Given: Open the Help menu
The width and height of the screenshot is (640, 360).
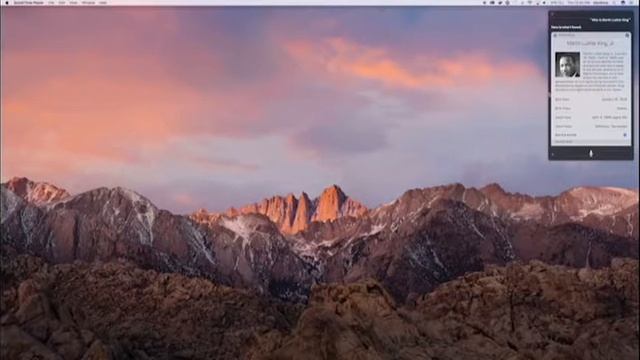Looking at the screenshot, I should click(103, 2).
